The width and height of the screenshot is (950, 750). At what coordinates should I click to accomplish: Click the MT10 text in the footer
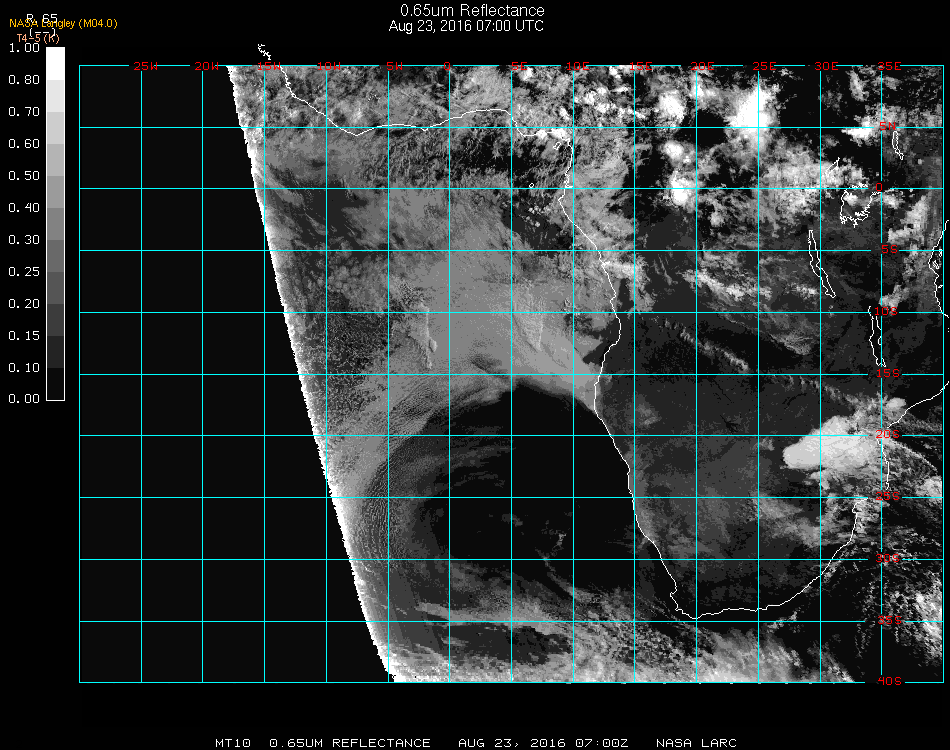click(x=232, y=743)
